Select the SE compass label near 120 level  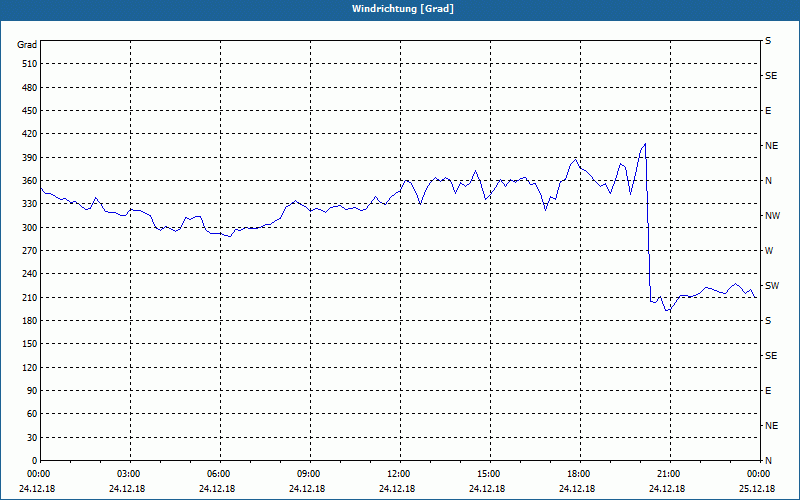[771, 356]
